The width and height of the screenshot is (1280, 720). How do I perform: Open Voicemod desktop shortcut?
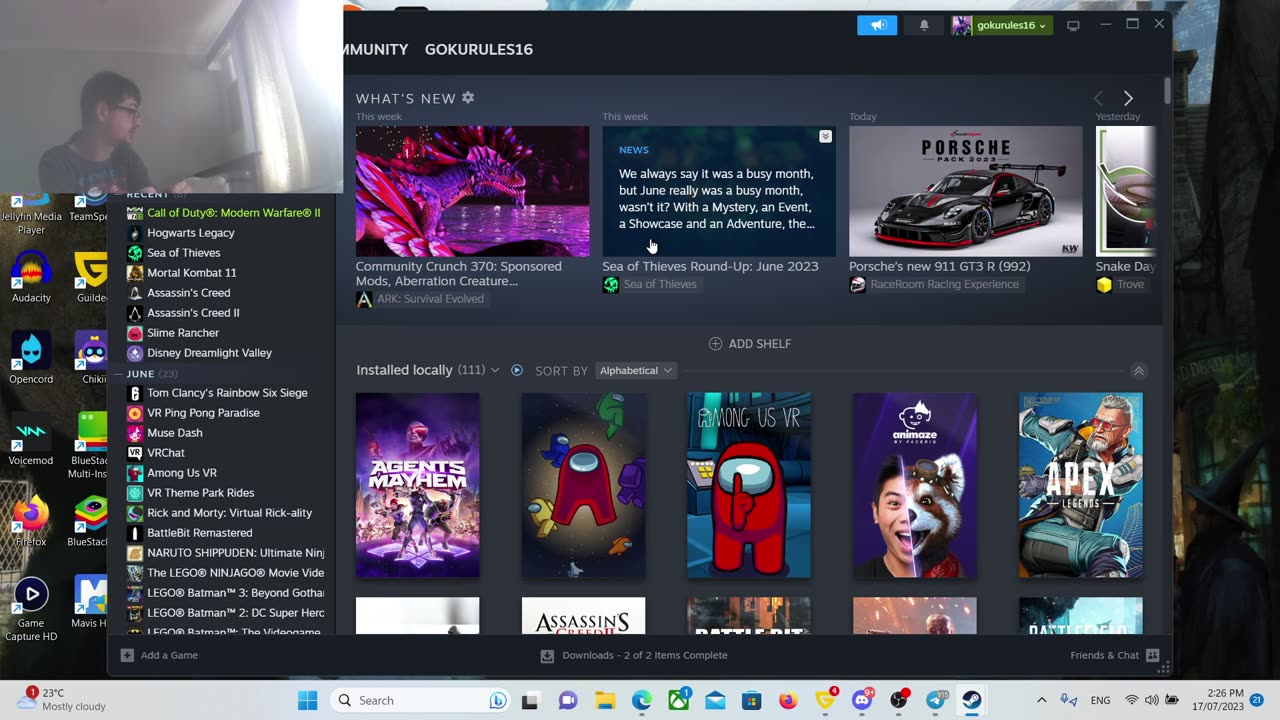(31, 439)
